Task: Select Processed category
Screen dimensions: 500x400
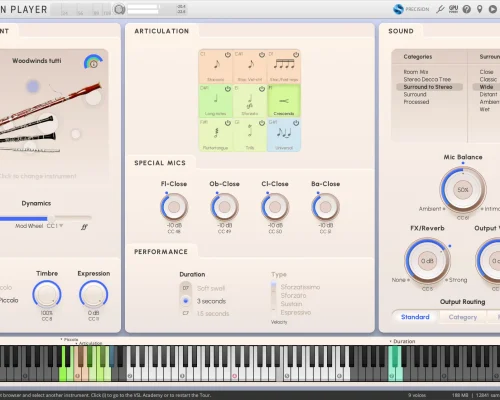Action: pyautogui.click(x=416, y=102)
